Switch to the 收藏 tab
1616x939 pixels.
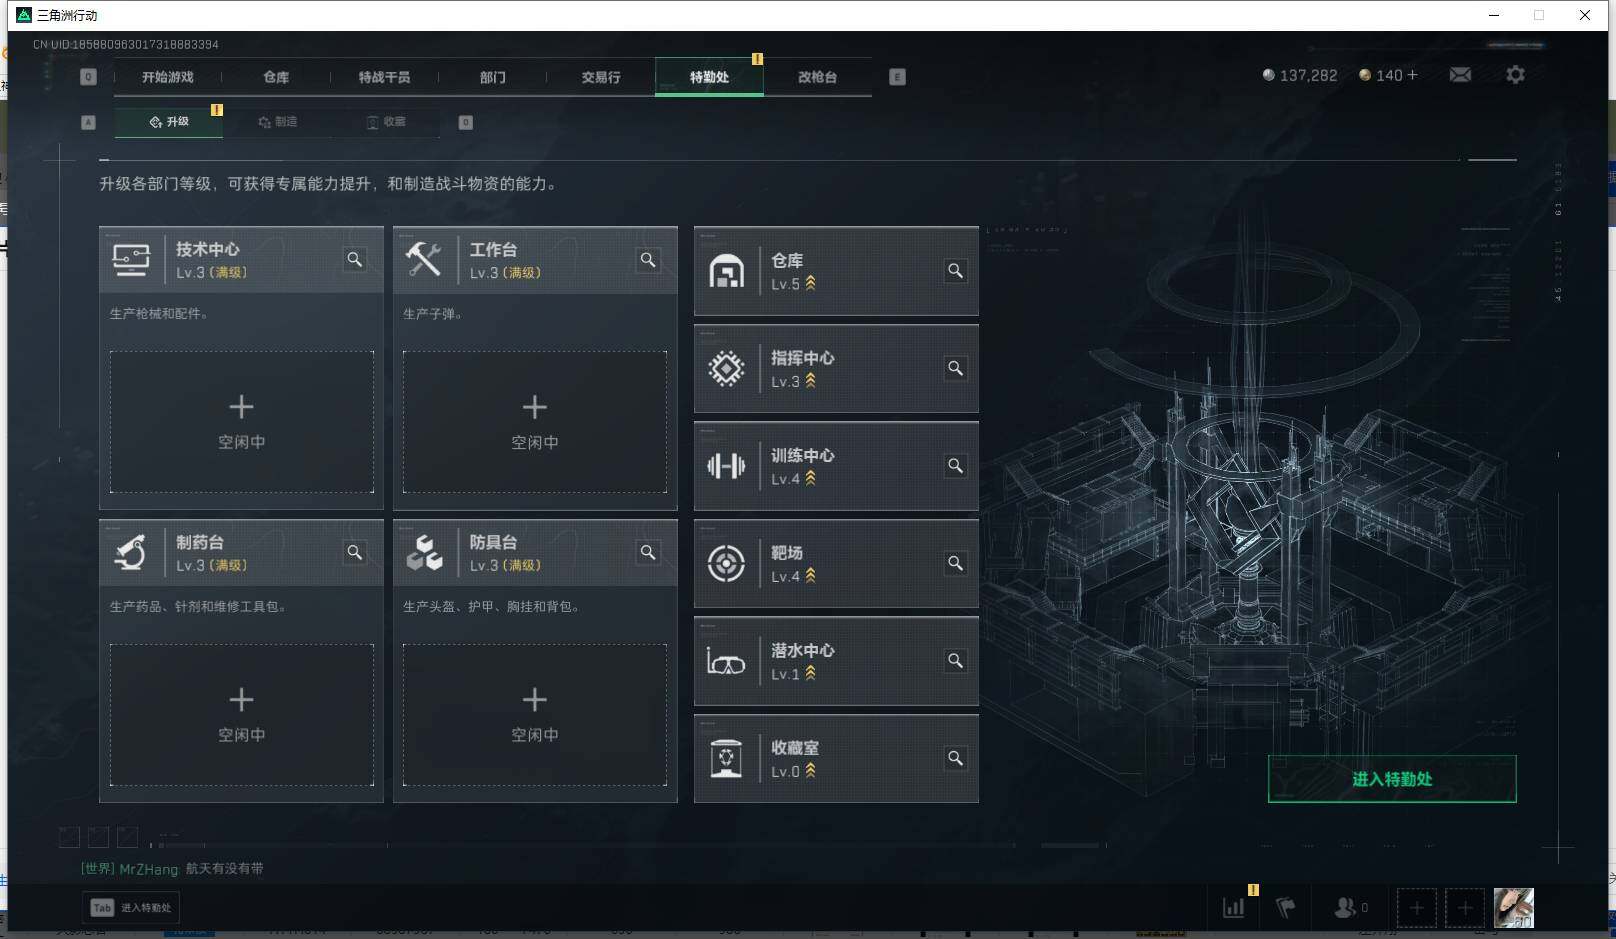391,122
